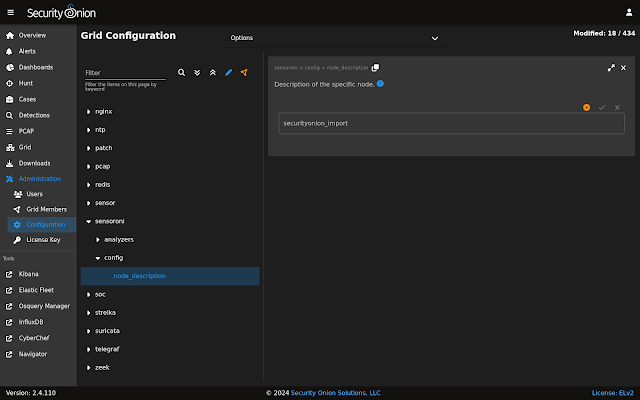Click the orange reset value icon

click(x=587, y=107)
